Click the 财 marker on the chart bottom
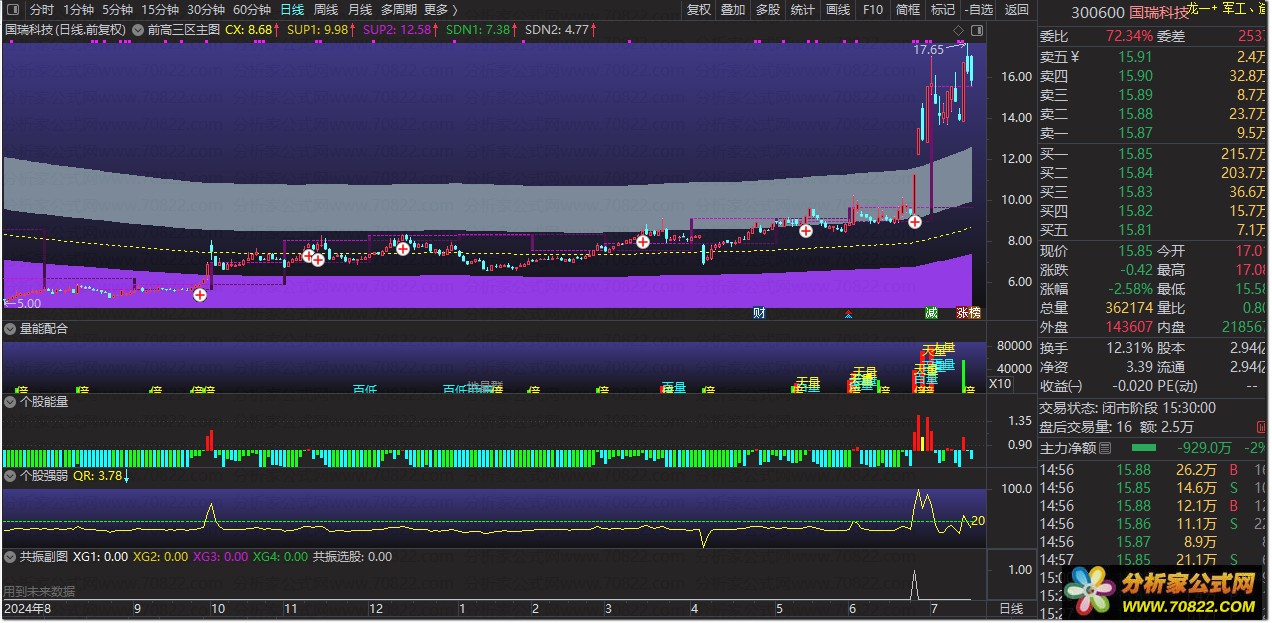The height and width of the screenshot is (623, 1272). (760, 313)
